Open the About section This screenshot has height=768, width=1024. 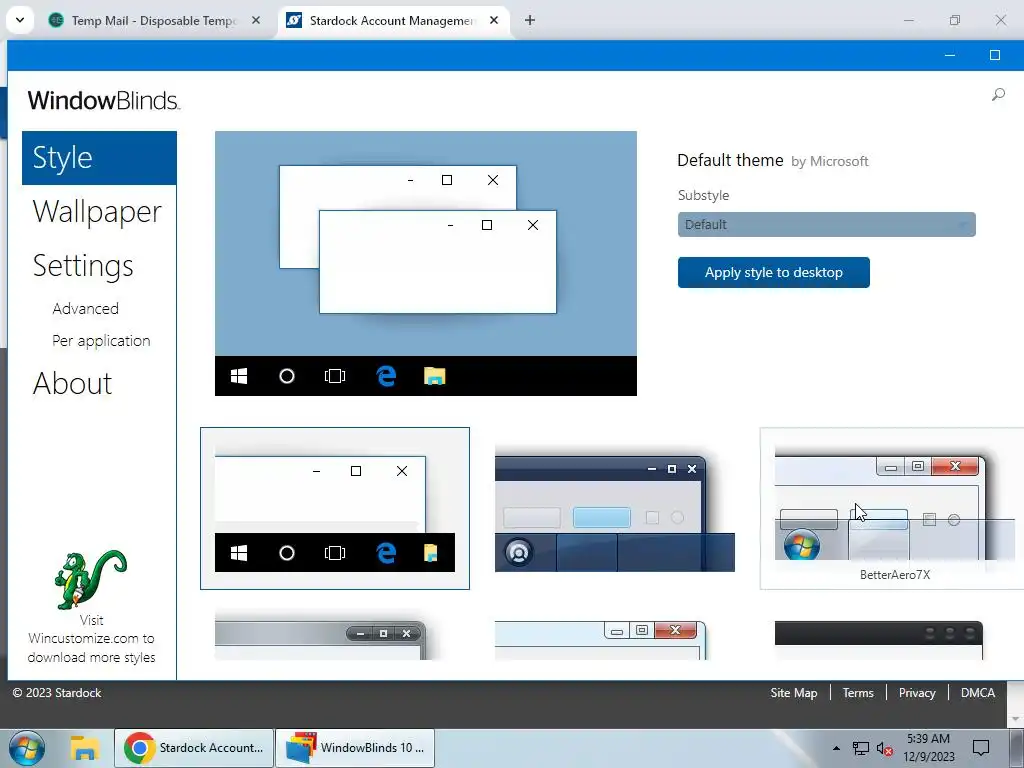72,383
